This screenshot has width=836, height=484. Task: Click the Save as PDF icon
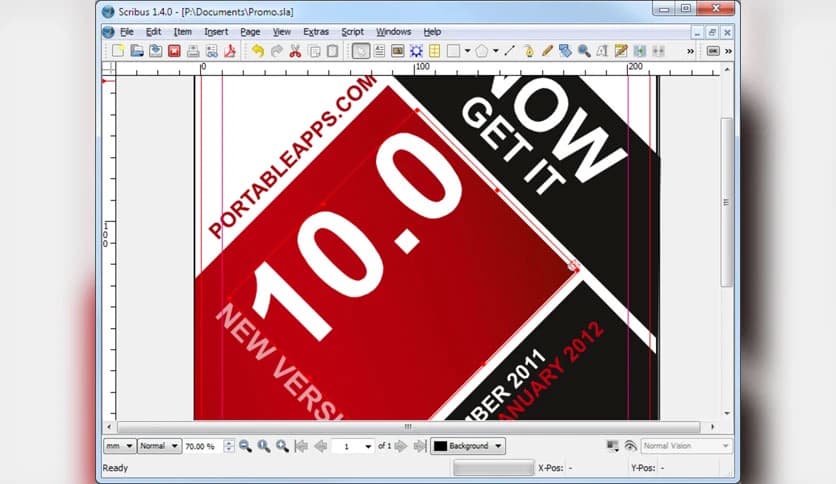(x=229, y=51)
